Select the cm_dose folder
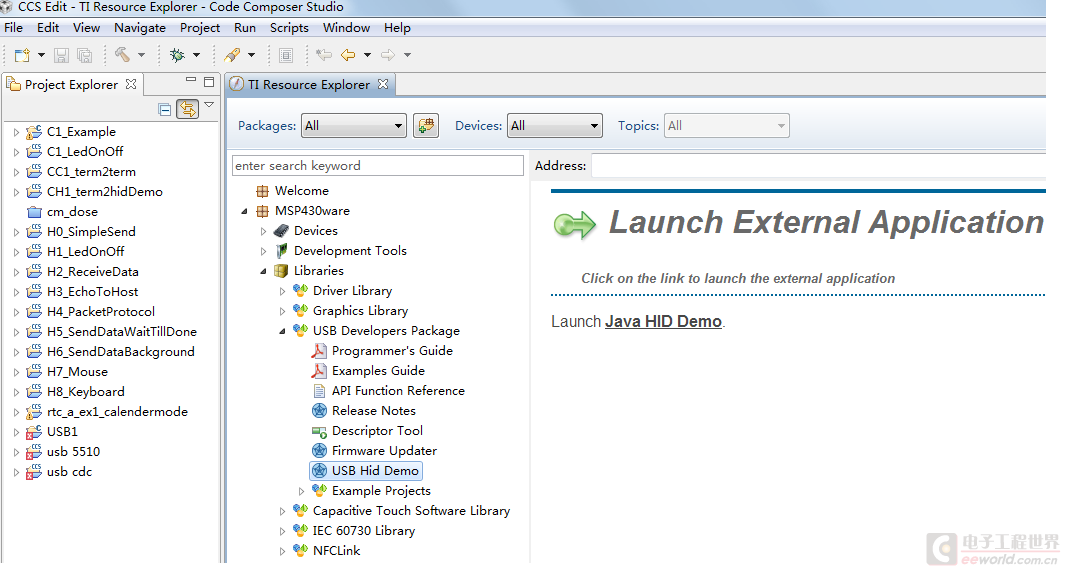The image size is (1066, 572). pos(72,212)
